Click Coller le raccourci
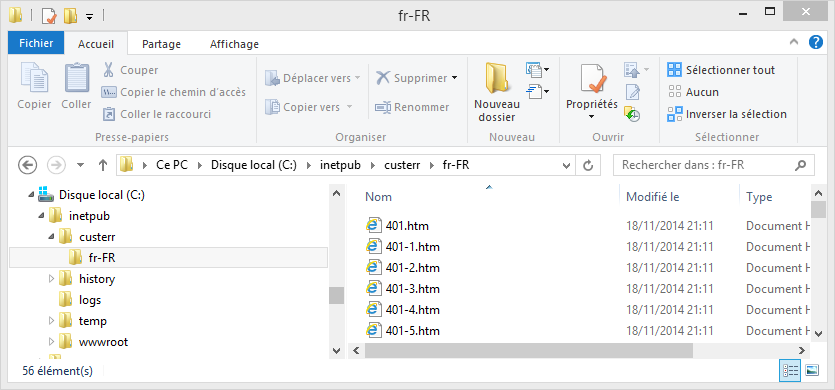The image size is (835, 390). click(x=157, y=114)
